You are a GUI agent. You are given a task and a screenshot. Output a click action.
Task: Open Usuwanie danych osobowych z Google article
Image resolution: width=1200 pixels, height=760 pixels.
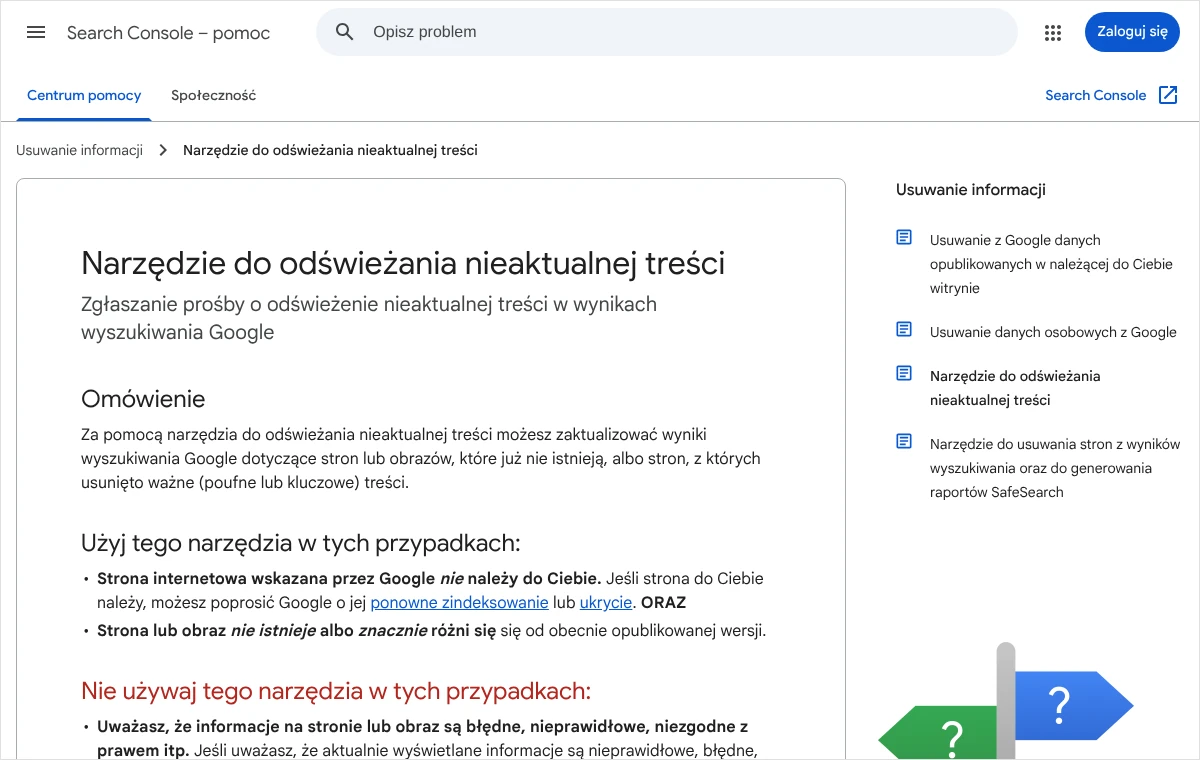click(x=1053, y=332)
